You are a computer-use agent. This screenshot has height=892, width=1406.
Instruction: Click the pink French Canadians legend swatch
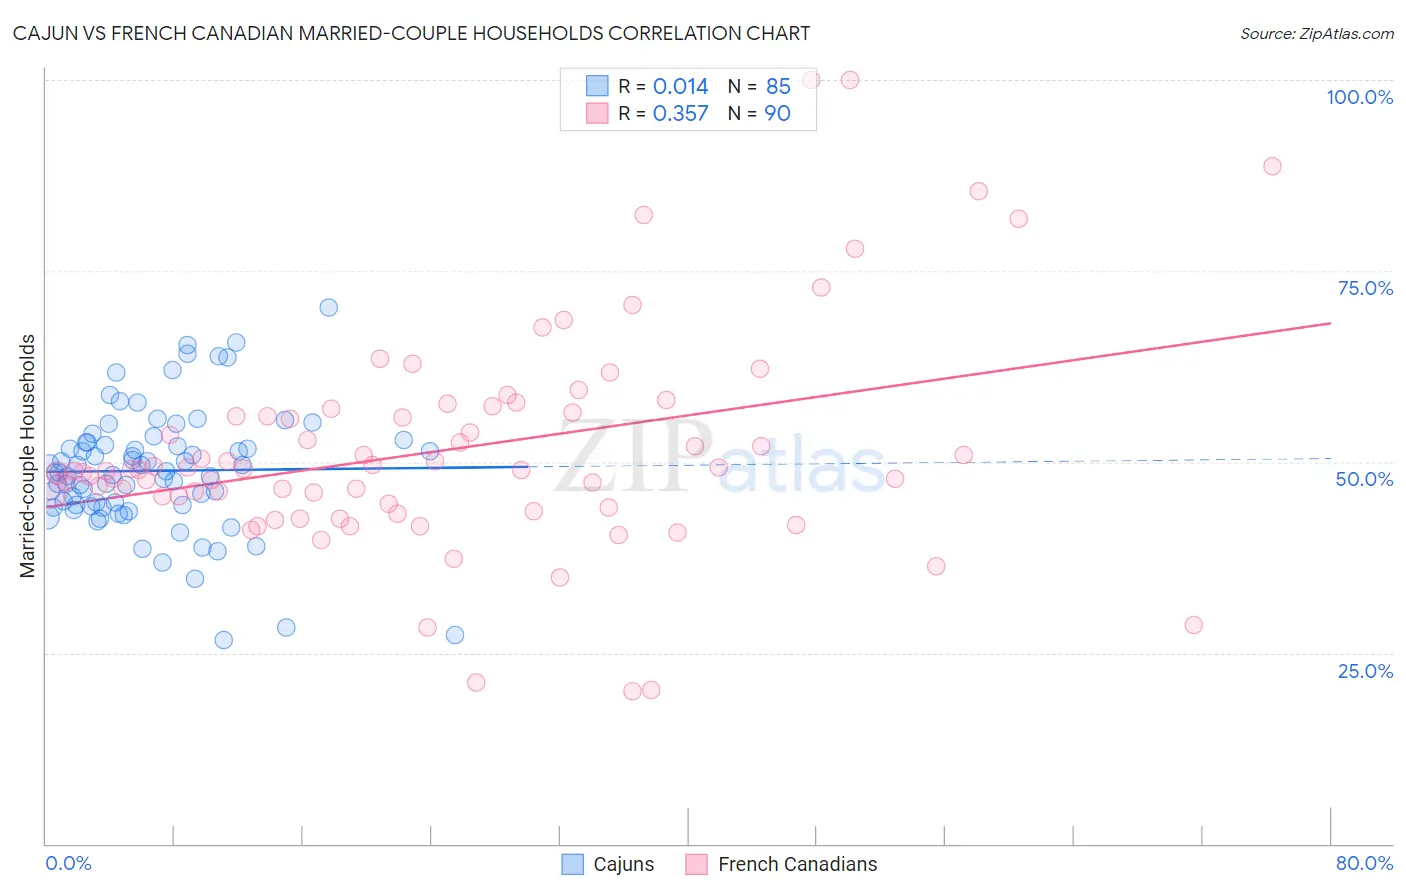point(697,864)
